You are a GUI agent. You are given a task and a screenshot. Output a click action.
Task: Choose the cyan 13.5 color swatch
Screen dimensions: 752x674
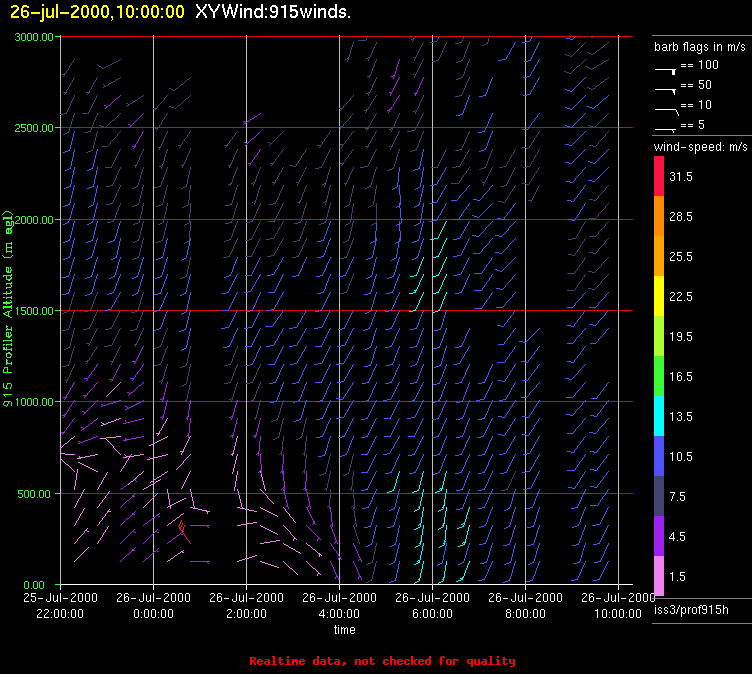click(x=660, y=416)
